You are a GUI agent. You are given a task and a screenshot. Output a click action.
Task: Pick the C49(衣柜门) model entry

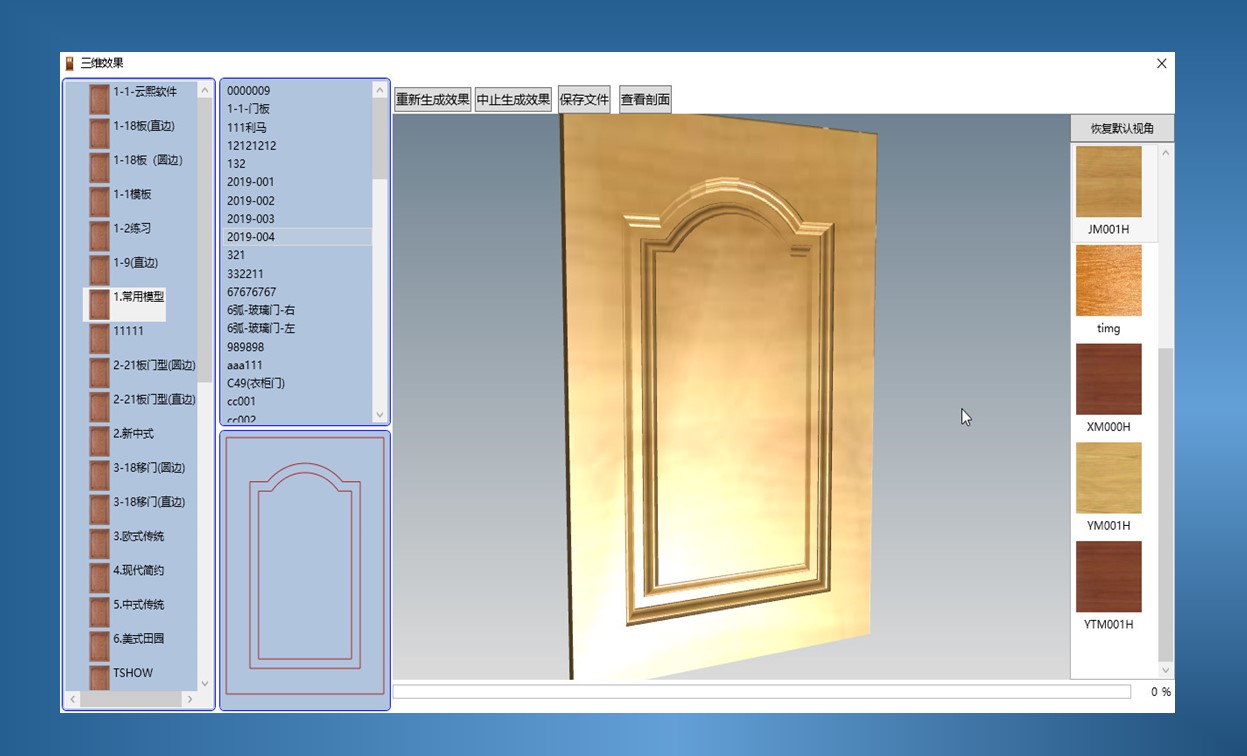coord(256,383)
